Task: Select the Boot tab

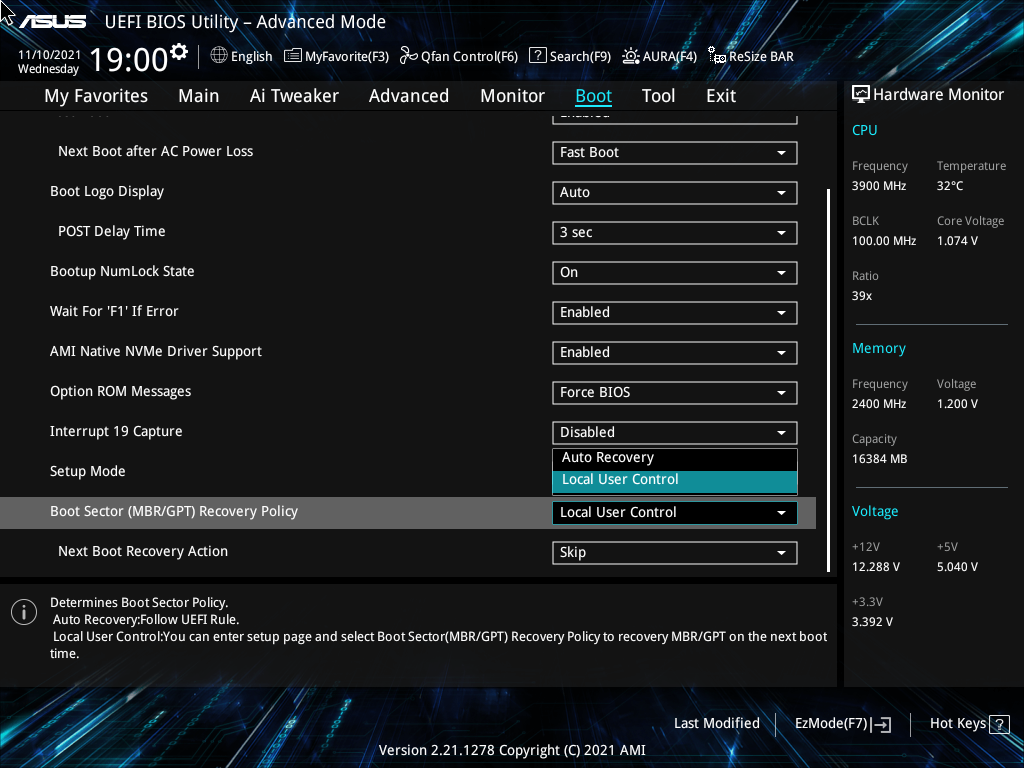Action: coord(594,96)
